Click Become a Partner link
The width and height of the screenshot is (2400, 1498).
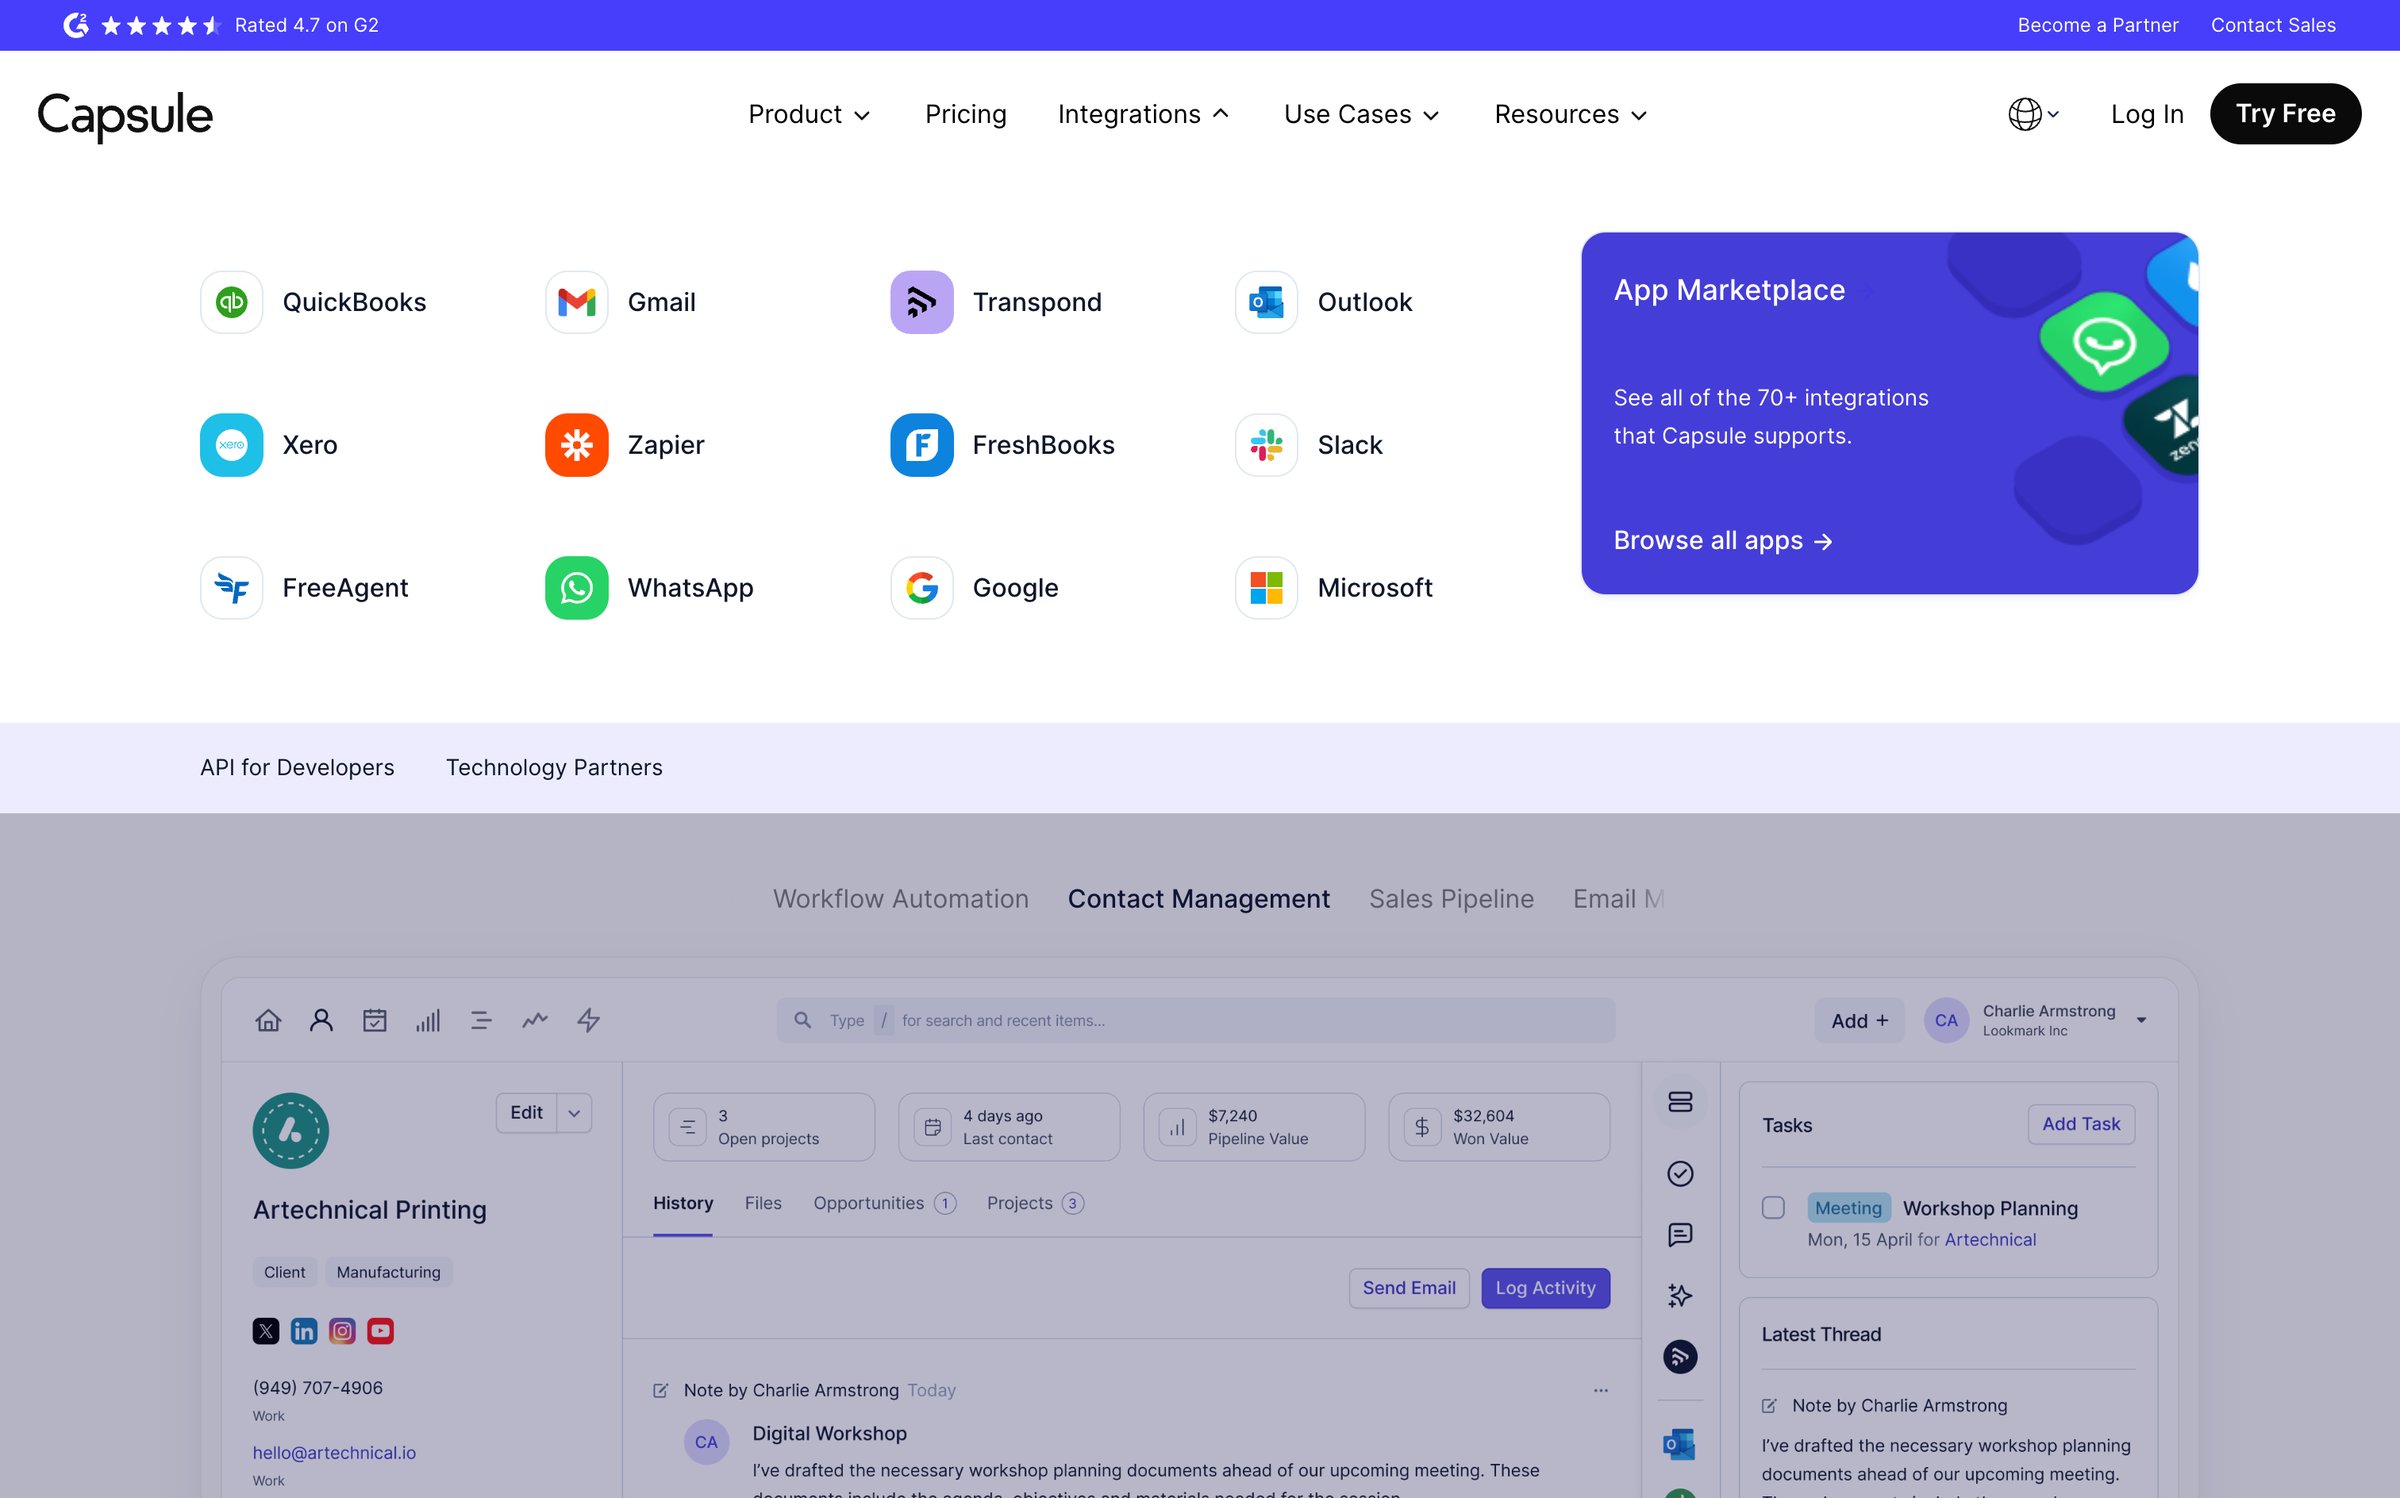tap(2097, 25)
